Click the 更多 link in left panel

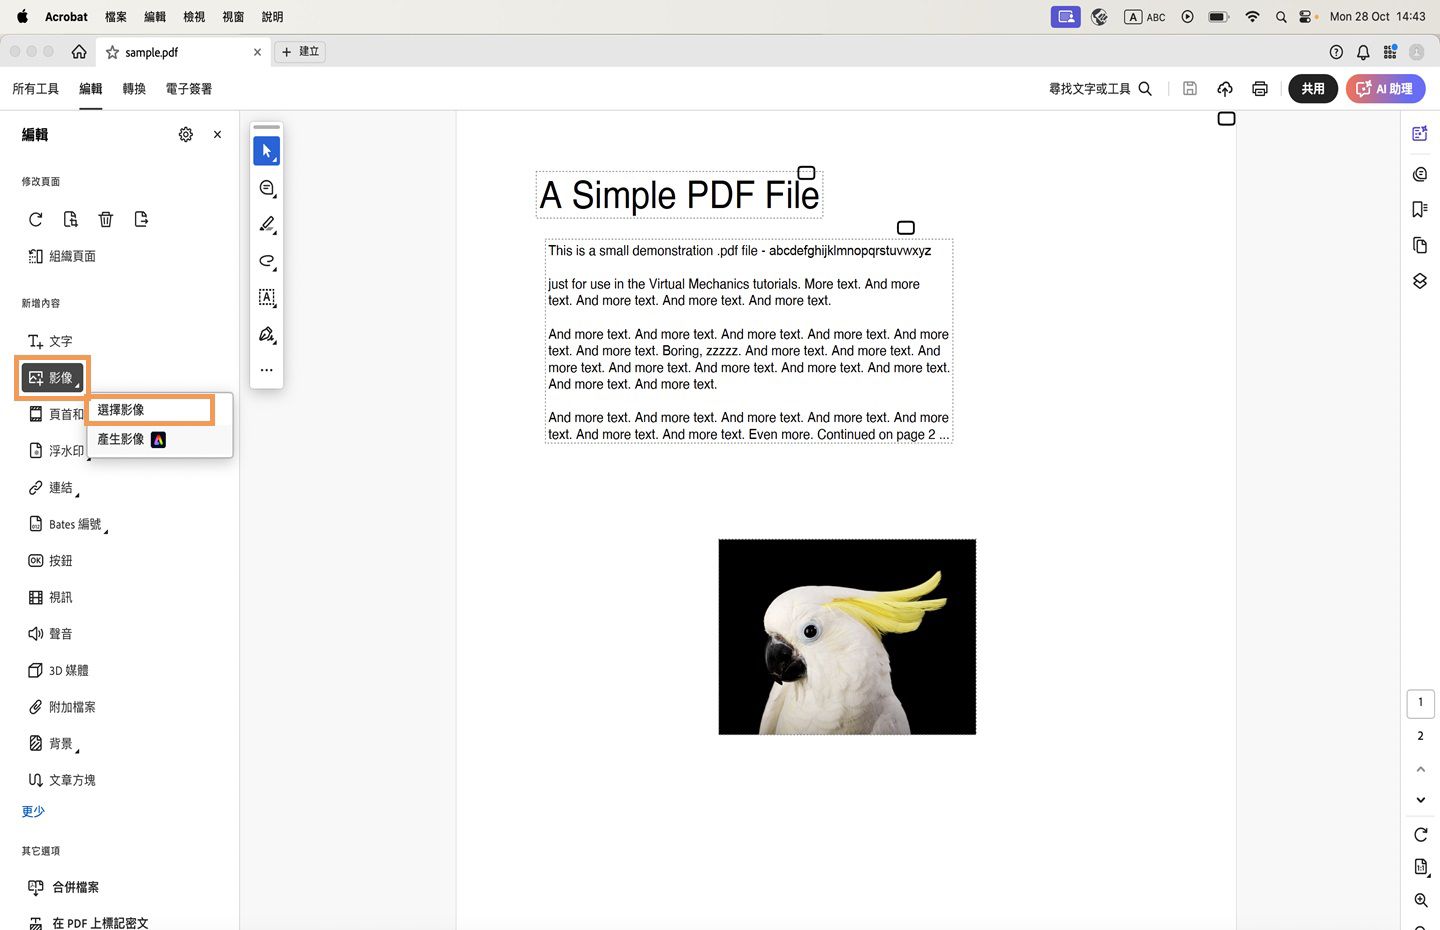tap(32, 811)
